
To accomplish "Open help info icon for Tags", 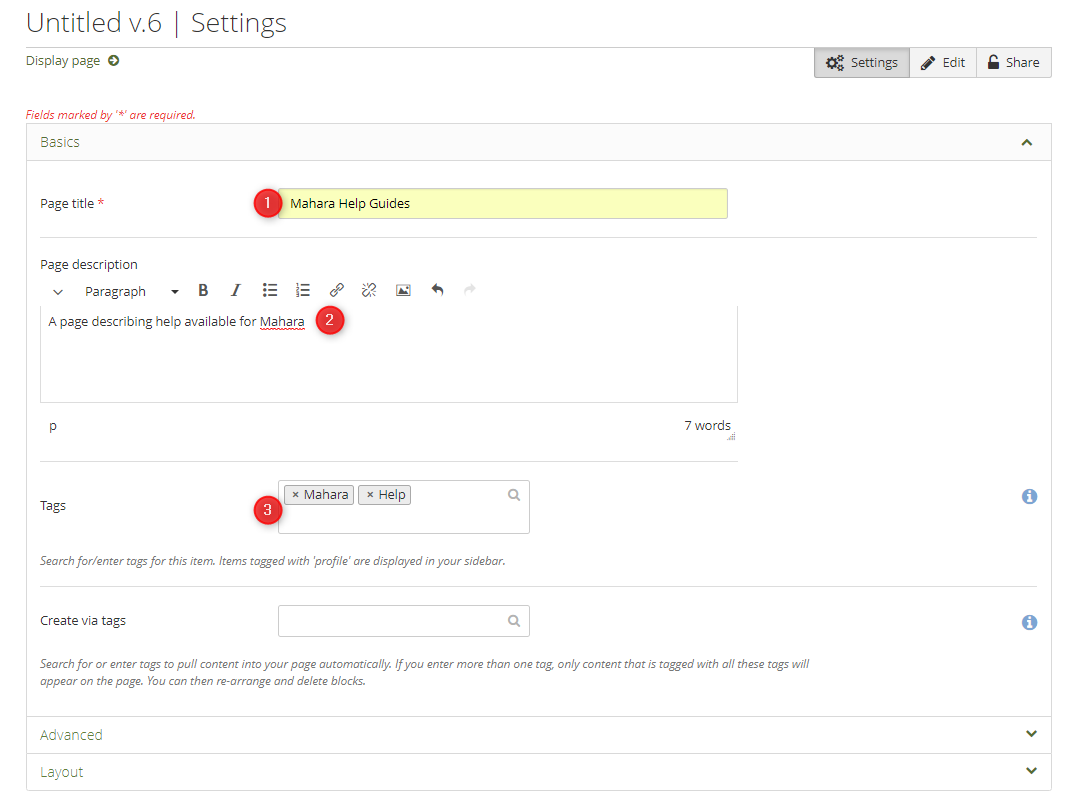I will pos(1029,497).
